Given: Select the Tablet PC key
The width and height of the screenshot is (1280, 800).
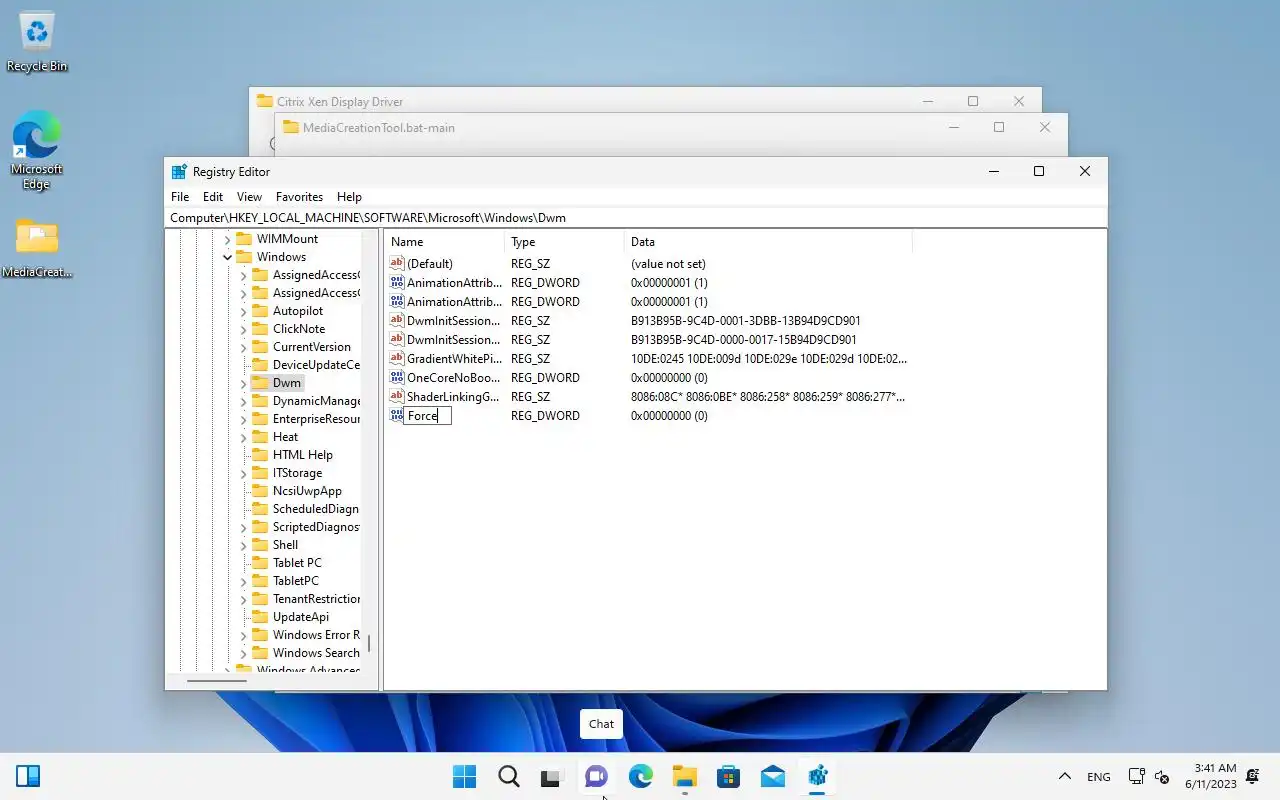Looking at the screenshot, I should (x=297, y=563).
